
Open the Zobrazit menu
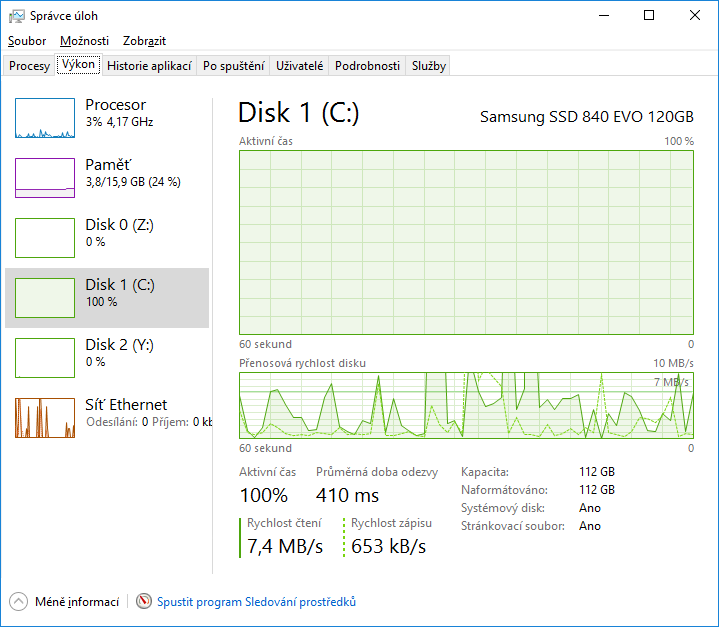coord(144,41)
